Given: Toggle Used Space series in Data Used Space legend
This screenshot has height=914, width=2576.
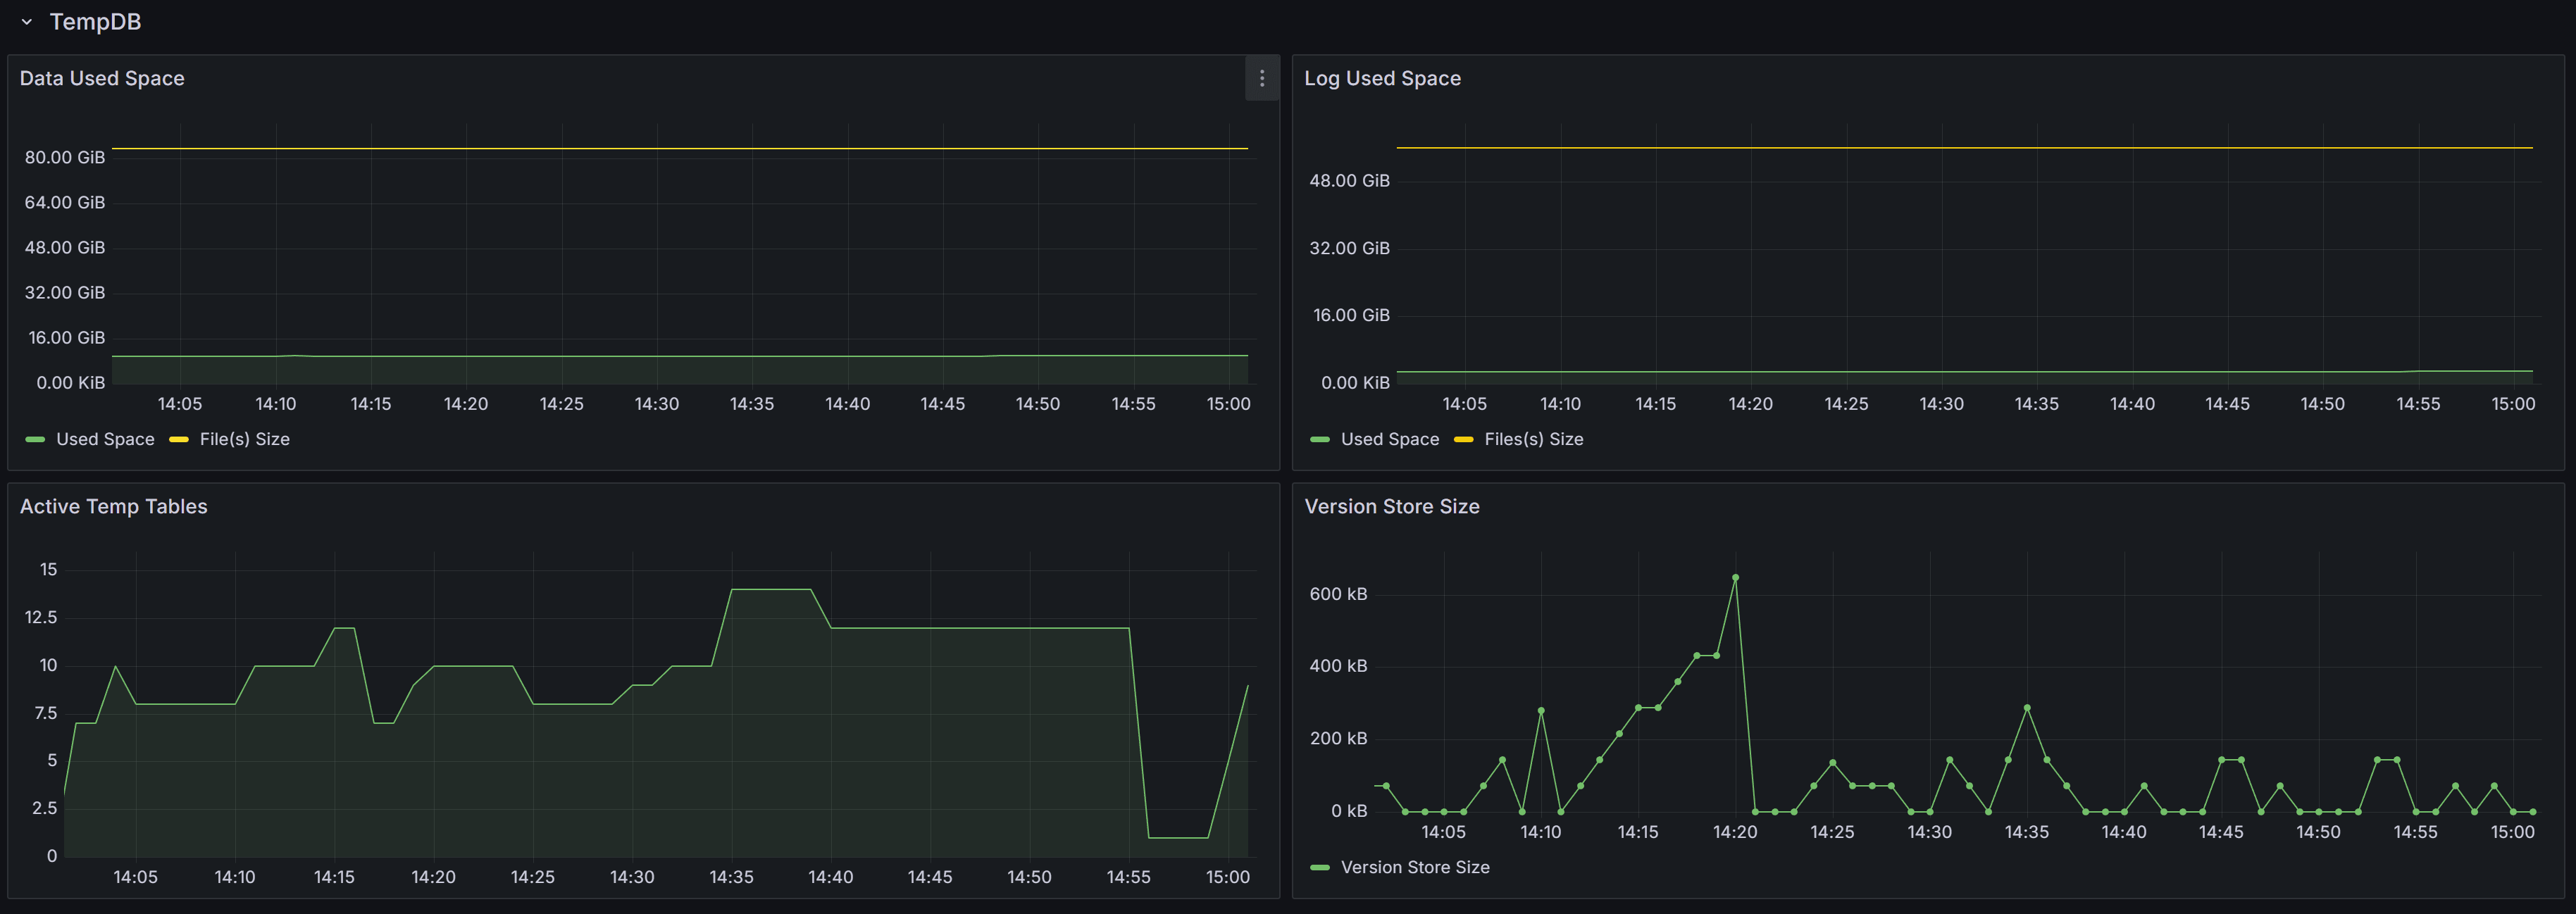Looking at the screenshot, I should (x=105, y=439).
